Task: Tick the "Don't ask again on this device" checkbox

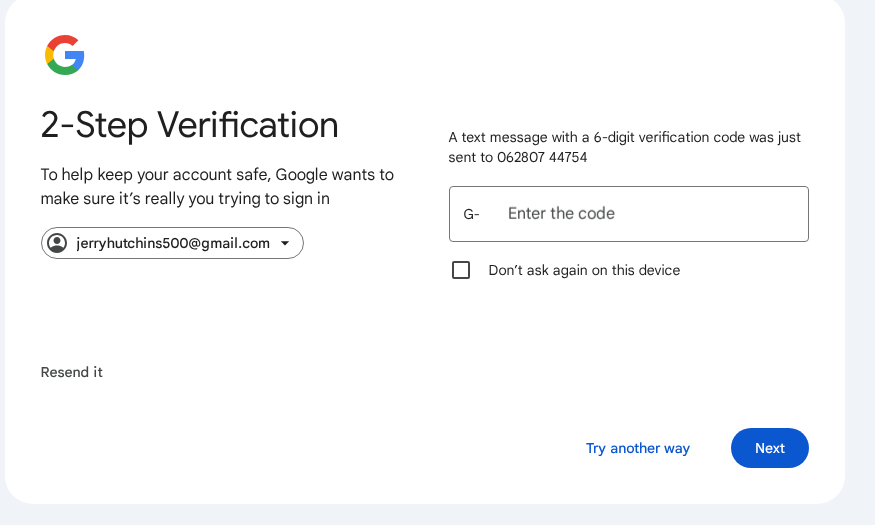Action: click(461, 270)
